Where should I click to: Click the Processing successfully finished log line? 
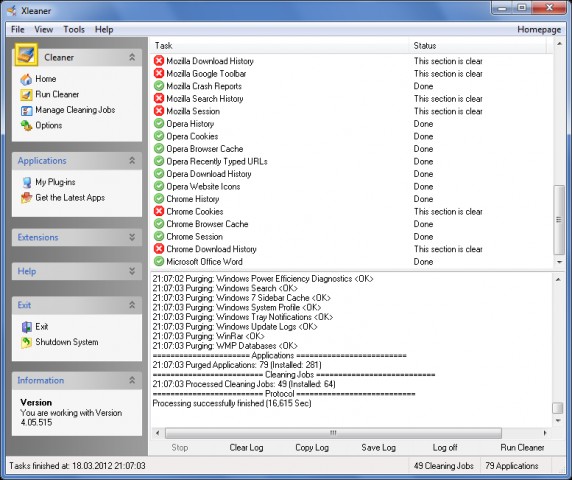[232, 403]
